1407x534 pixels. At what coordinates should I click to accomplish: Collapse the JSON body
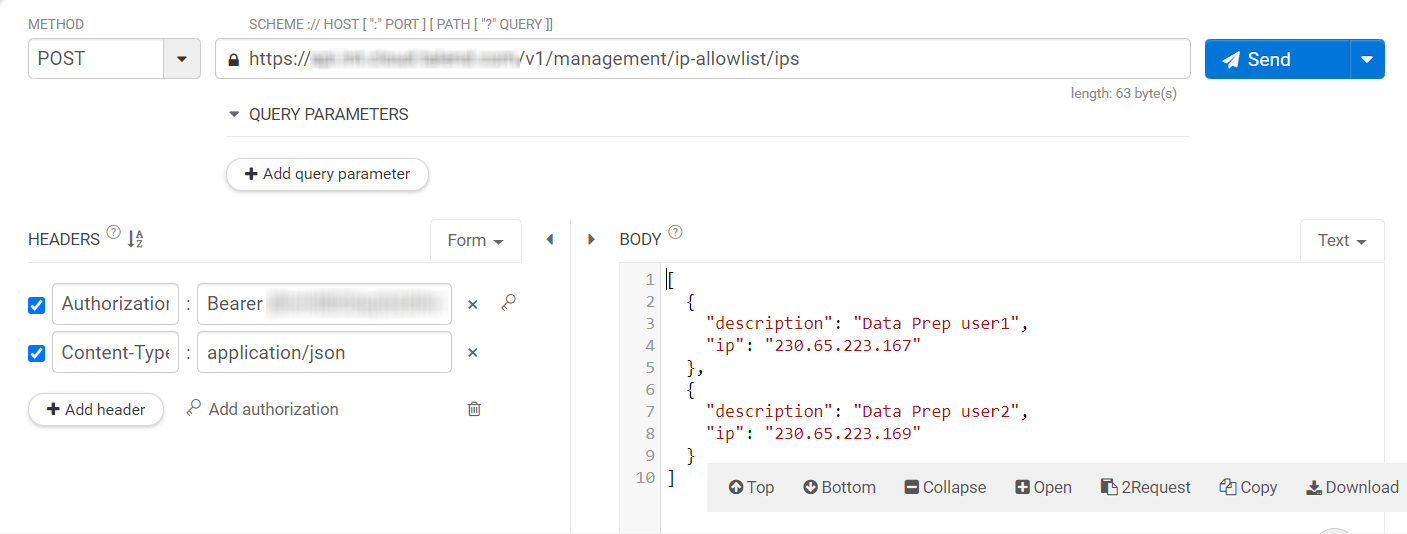(x=945, y=487)
